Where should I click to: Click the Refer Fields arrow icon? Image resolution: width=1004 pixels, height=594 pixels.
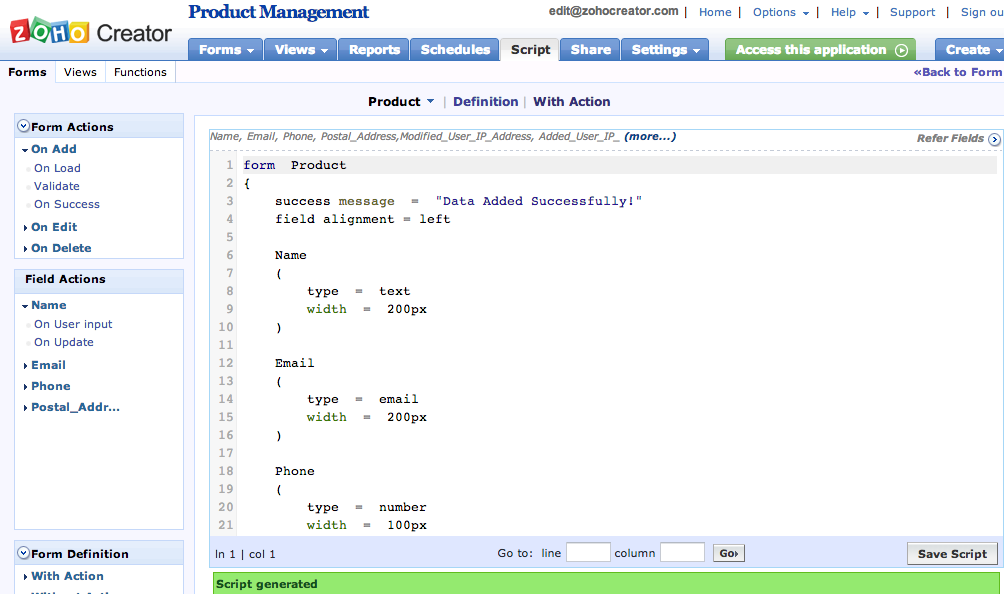(994, 139)
